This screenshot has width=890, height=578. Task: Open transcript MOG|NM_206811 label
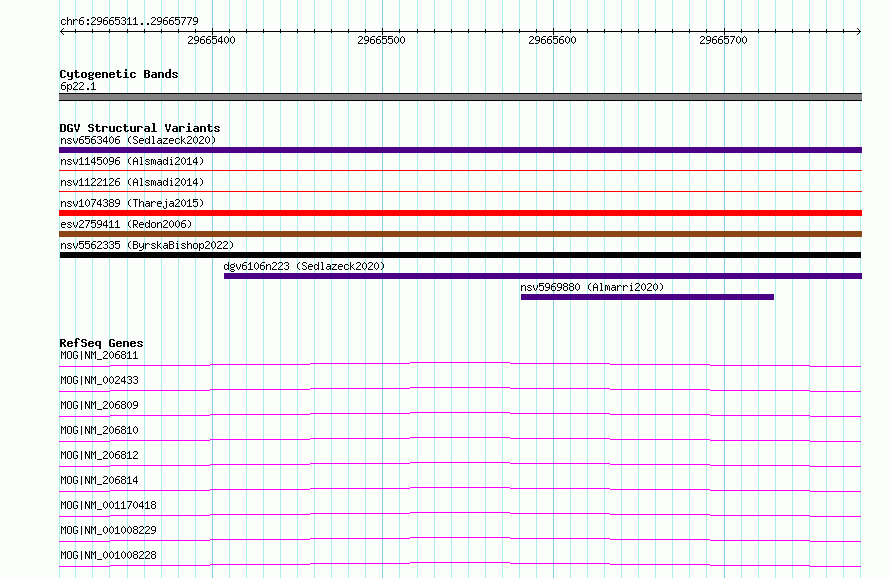[99, 355]
